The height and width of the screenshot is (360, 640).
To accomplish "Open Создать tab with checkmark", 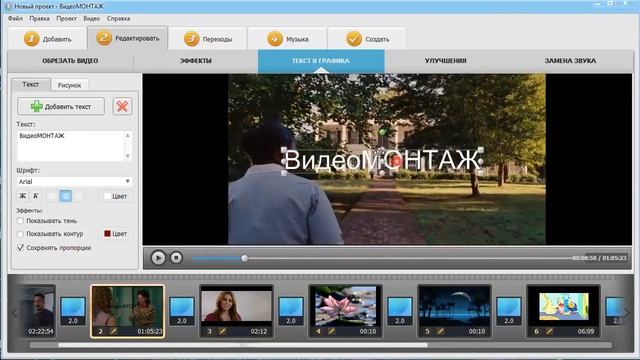I will click(x=367, y=39).
